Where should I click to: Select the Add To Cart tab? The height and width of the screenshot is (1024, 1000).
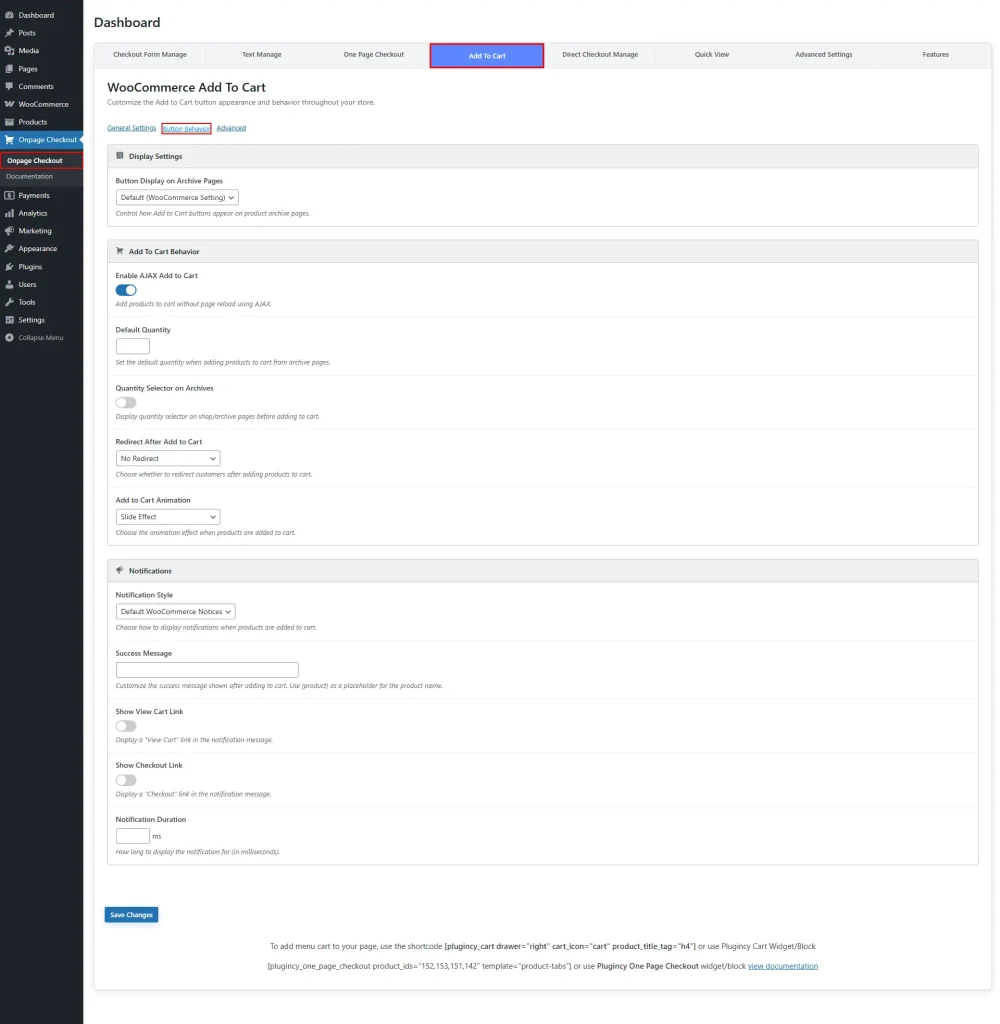487,56
